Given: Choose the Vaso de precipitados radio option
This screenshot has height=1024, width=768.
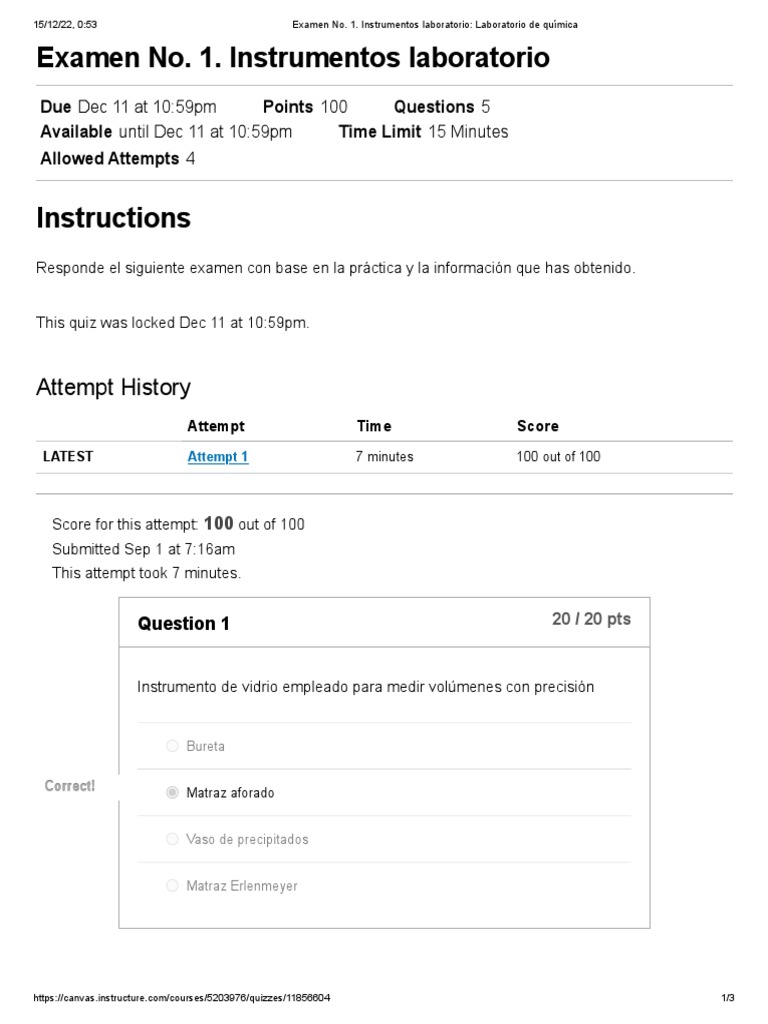Looking at the screenshot, I should pos(172,839).
